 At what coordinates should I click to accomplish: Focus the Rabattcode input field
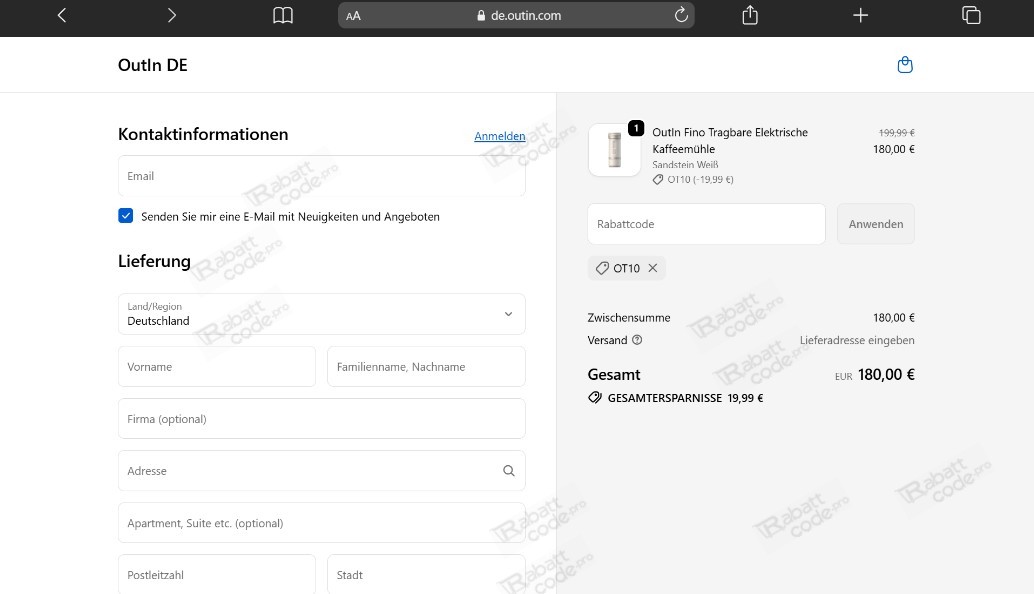(706, 224)
